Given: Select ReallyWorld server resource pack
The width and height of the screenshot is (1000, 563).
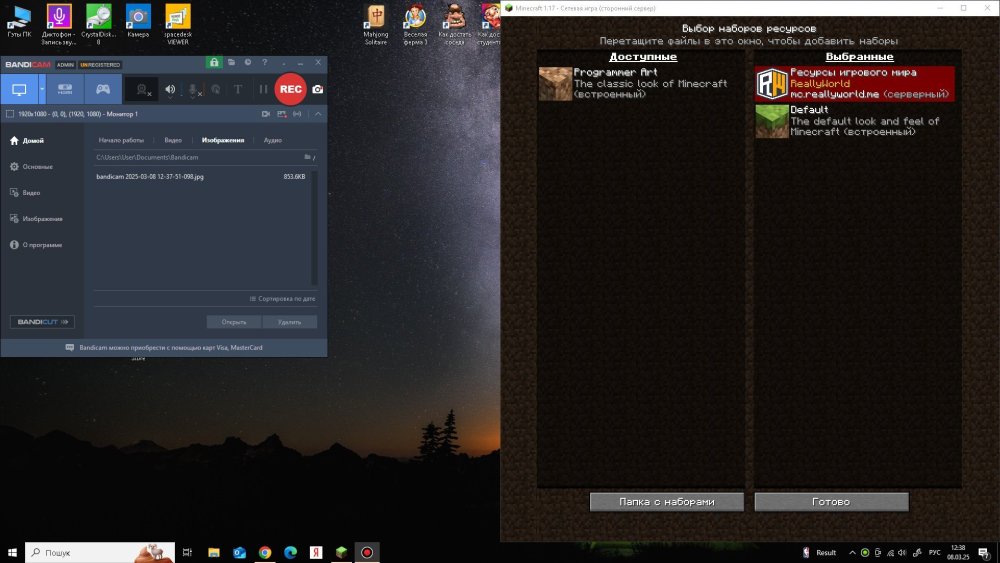Looking at the screenshot, I should (855, 84).
